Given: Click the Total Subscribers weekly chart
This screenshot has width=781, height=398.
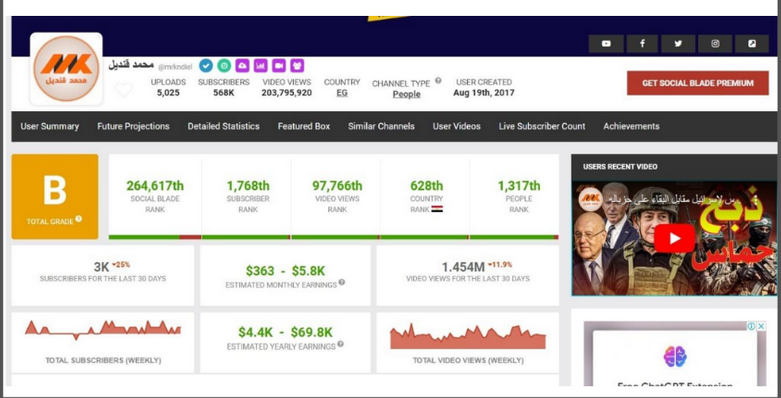Looking at the screenshot, I should pos(103,330).
